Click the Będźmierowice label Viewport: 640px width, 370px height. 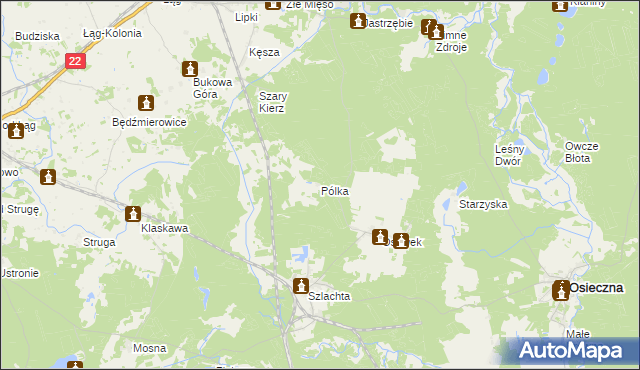[x=149, y=122]
